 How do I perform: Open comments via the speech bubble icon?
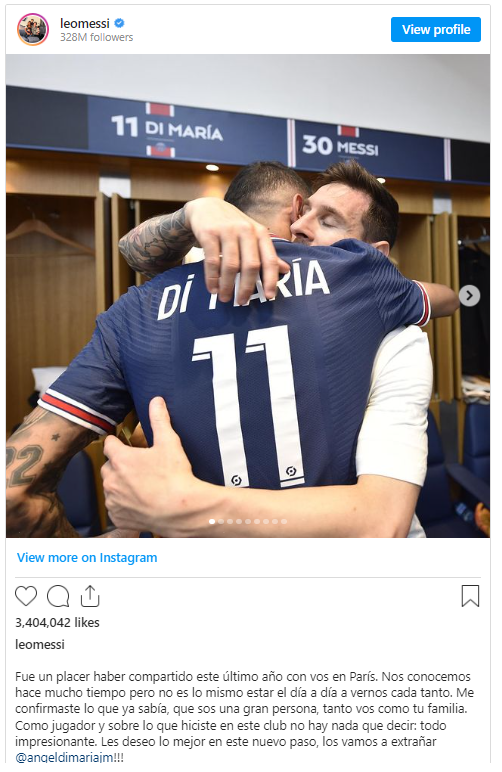[x=58, y=596]
